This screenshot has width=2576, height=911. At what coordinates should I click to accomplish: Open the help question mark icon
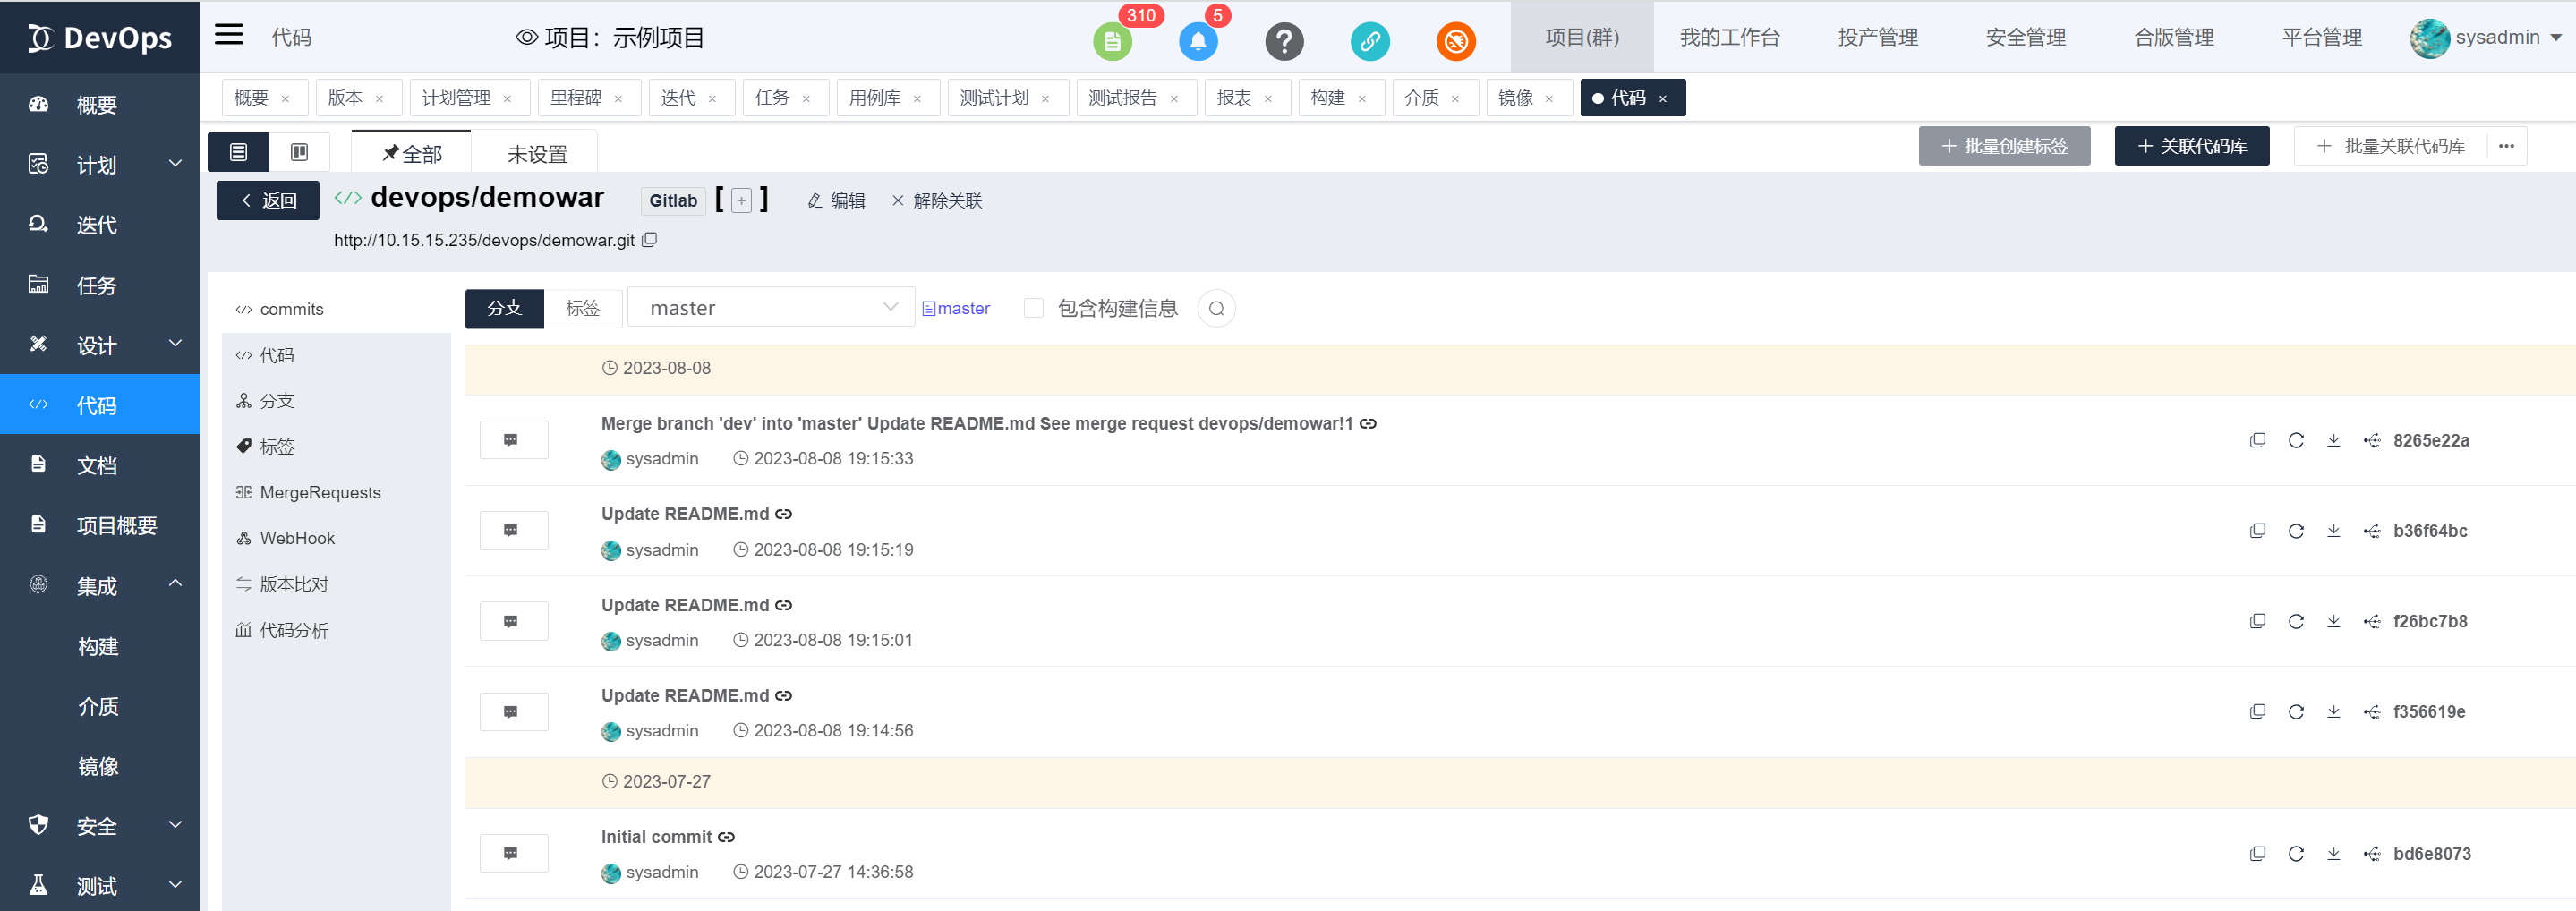tap(1284, 41)
